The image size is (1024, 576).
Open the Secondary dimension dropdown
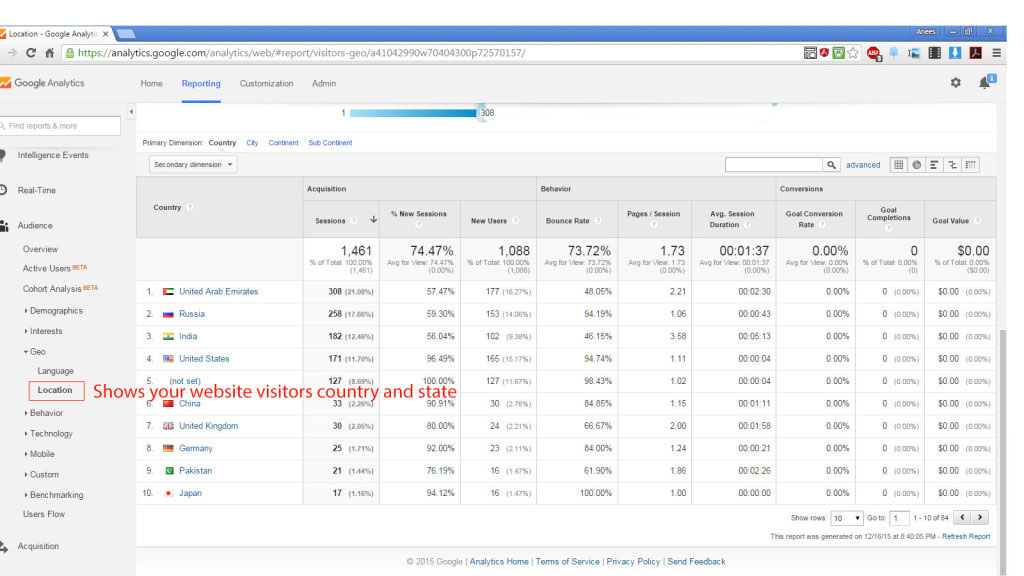193,165
